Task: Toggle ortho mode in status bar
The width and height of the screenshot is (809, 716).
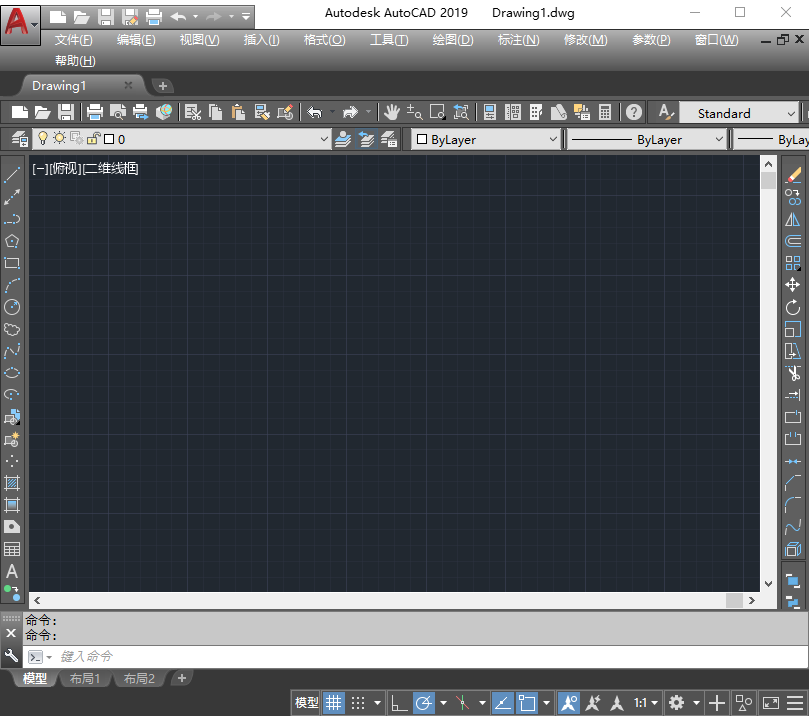Action: point(399,703)
